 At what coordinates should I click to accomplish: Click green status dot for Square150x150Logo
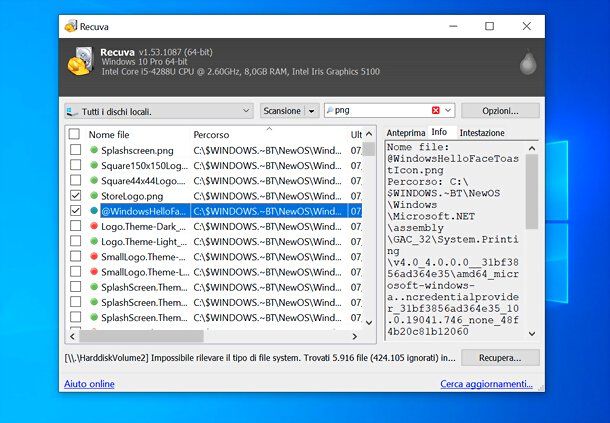click(x=94, y=165)
